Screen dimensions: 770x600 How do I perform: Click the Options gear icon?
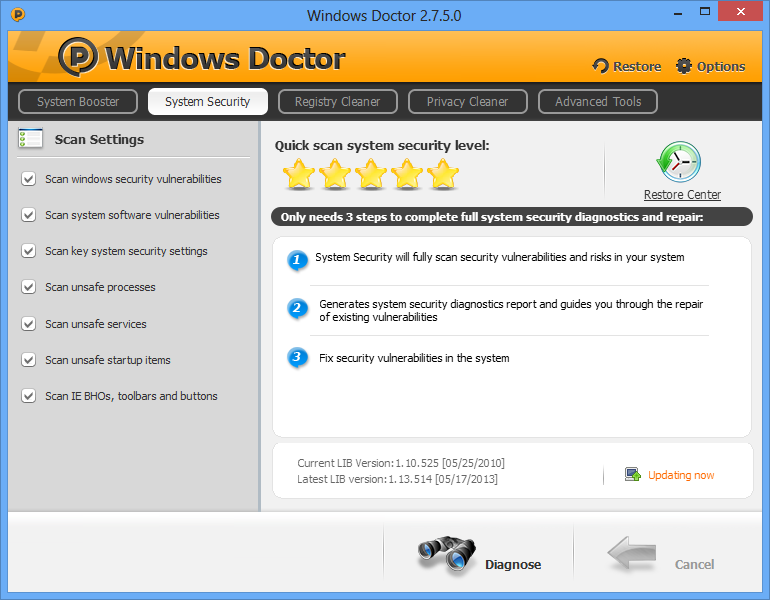(684, 66)
